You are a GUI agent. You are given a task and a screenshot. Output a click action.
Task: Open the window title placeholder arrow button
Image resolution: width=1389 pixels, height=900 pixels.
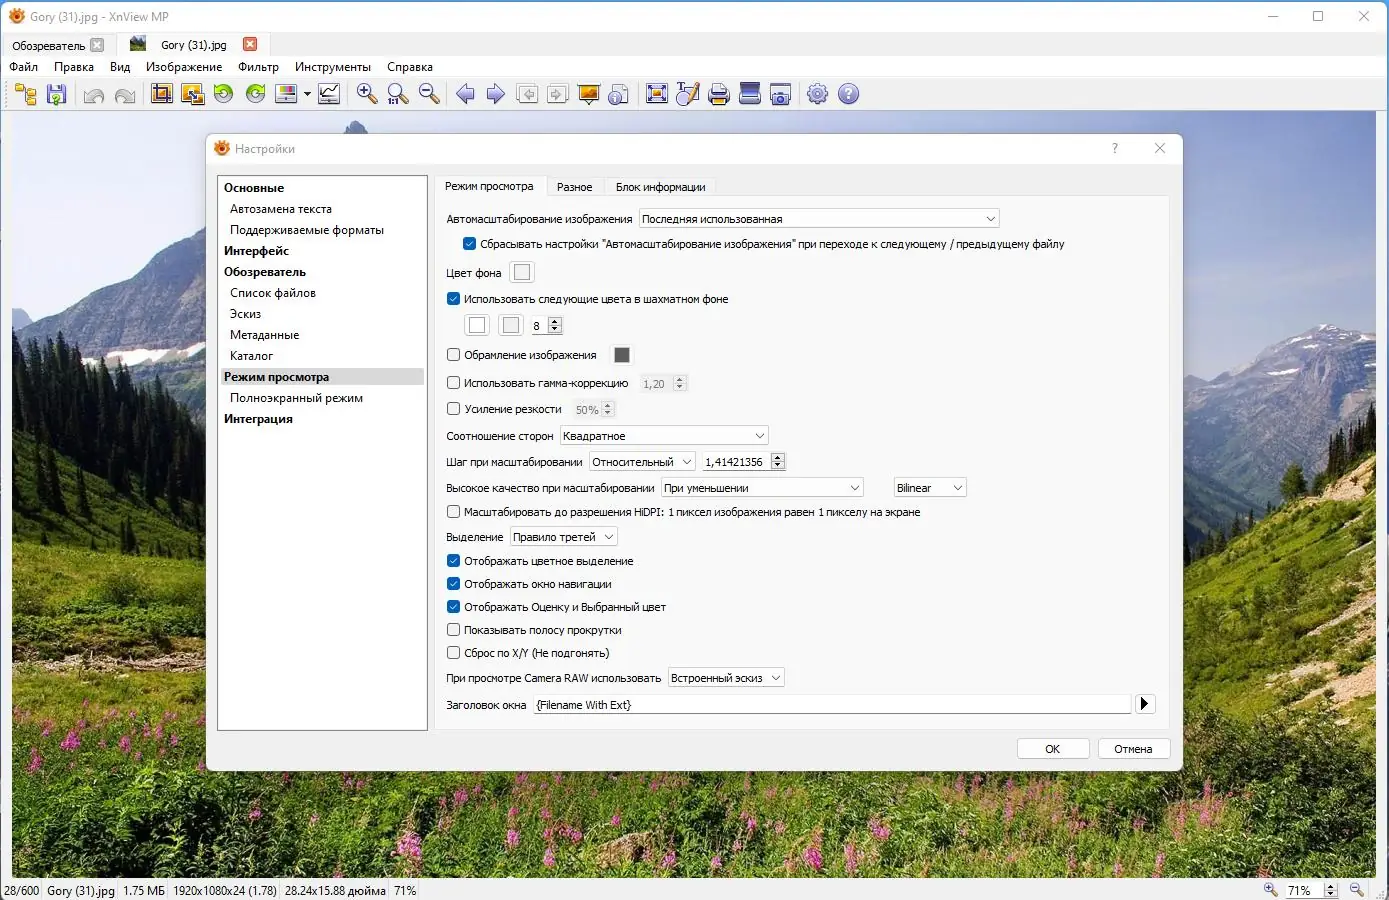coord(1145,705)
